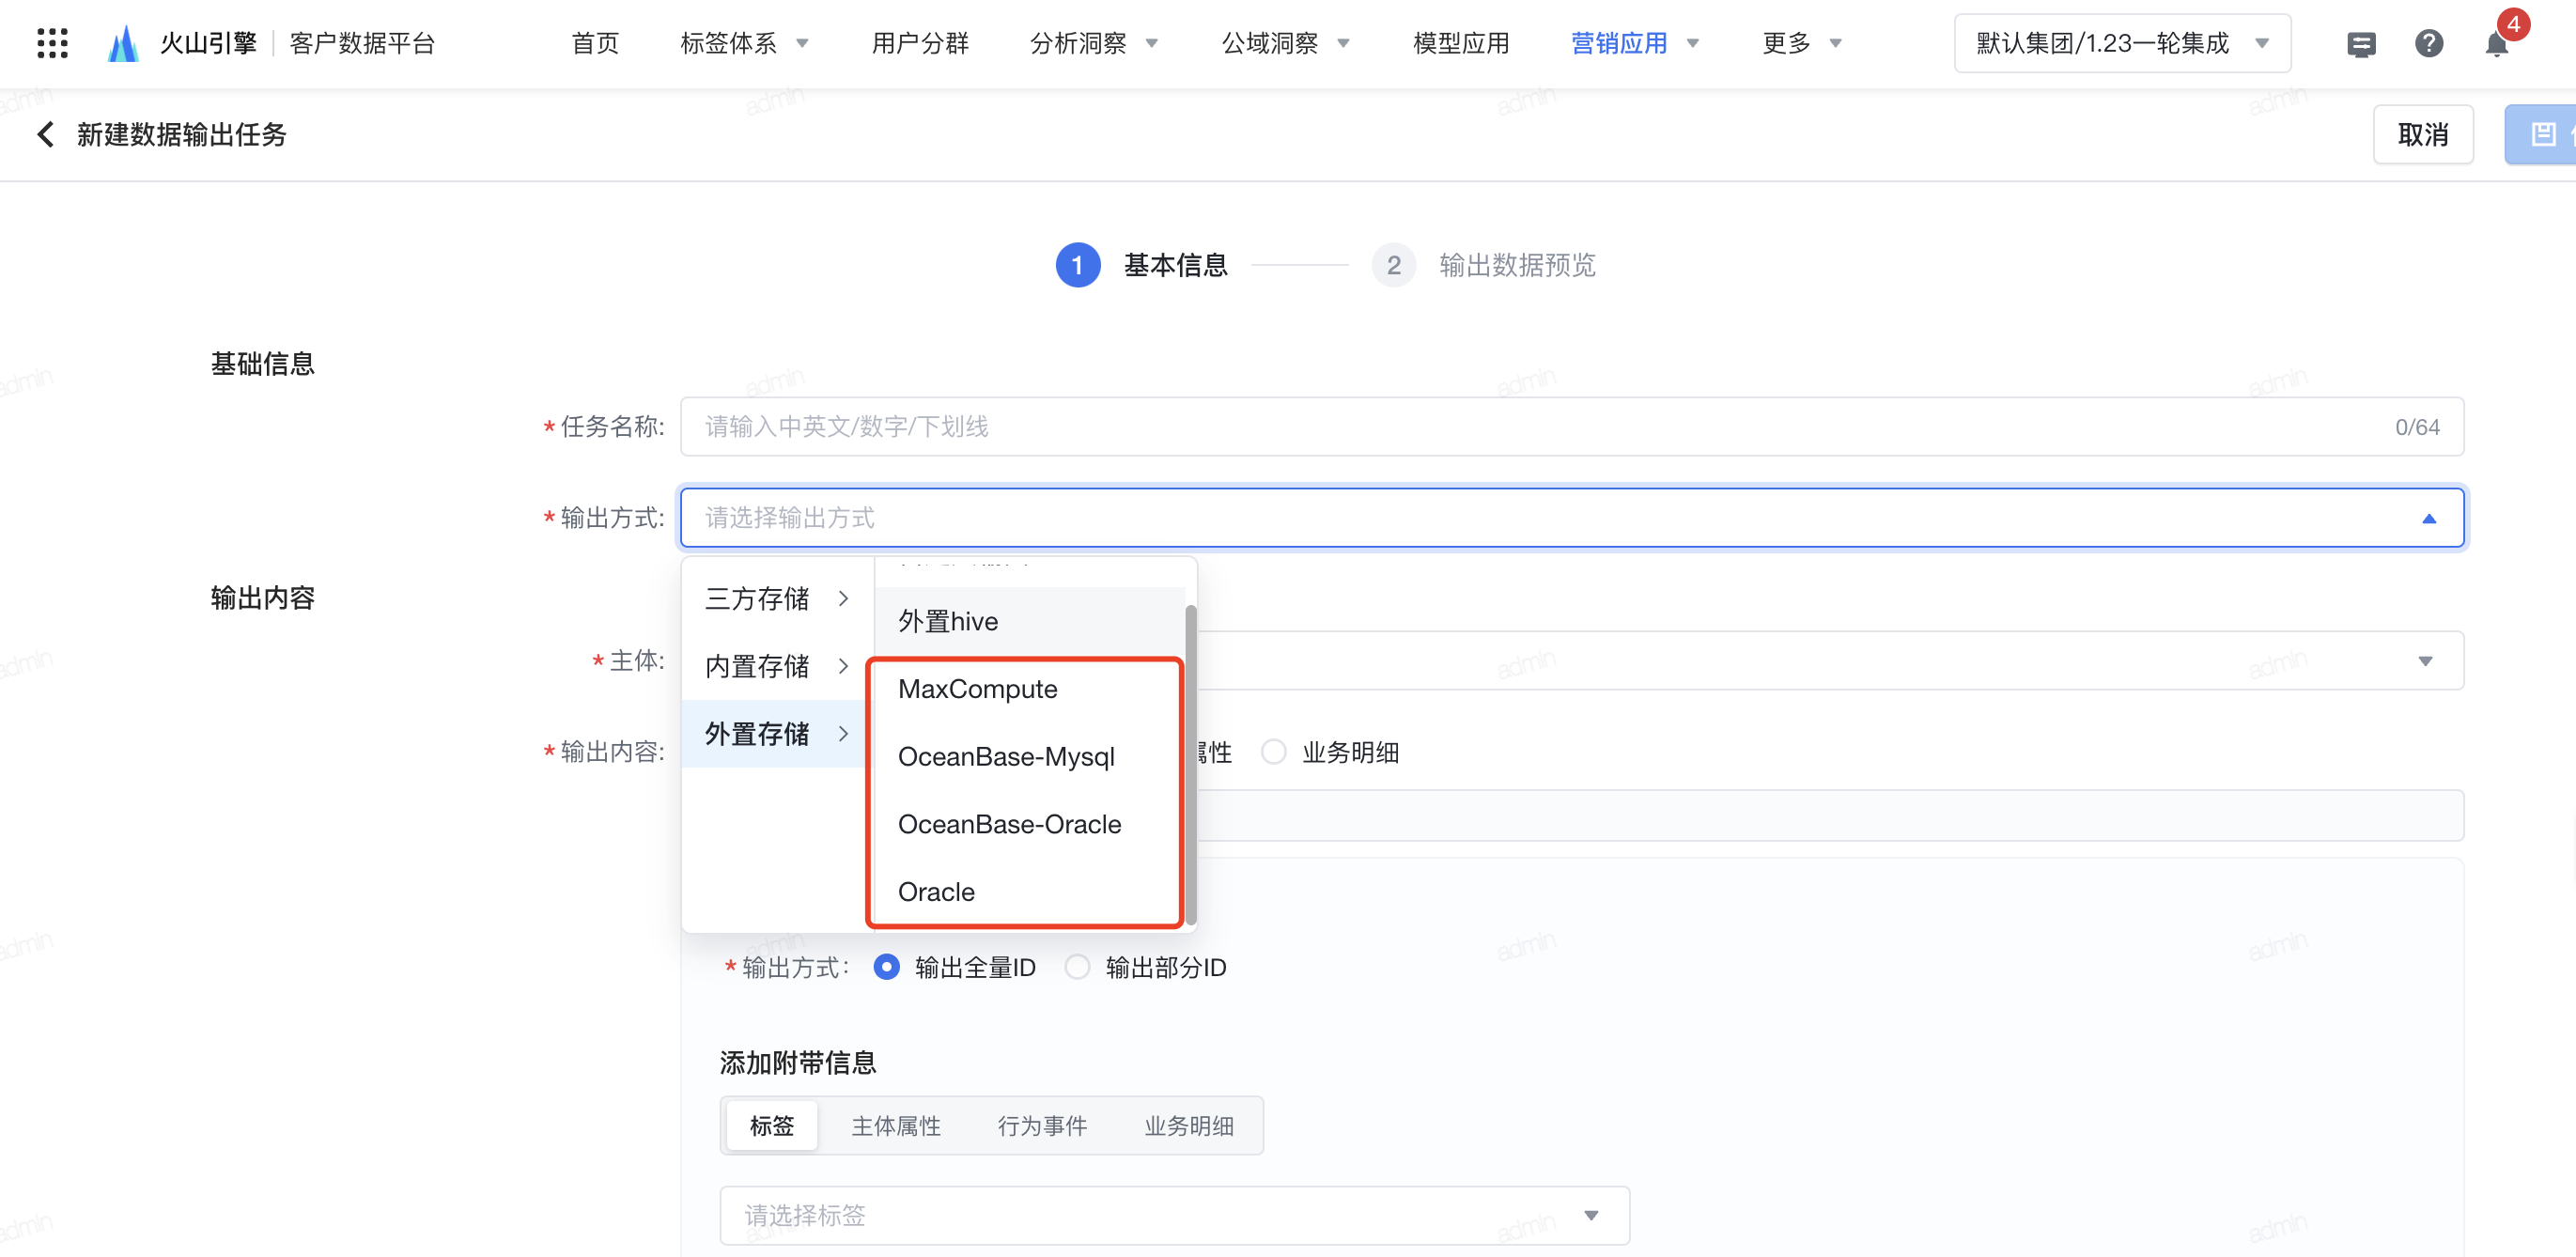Open the 主体 dropdown
This screenshot has width=2576, height=1257.
(x=1830, y=660)
